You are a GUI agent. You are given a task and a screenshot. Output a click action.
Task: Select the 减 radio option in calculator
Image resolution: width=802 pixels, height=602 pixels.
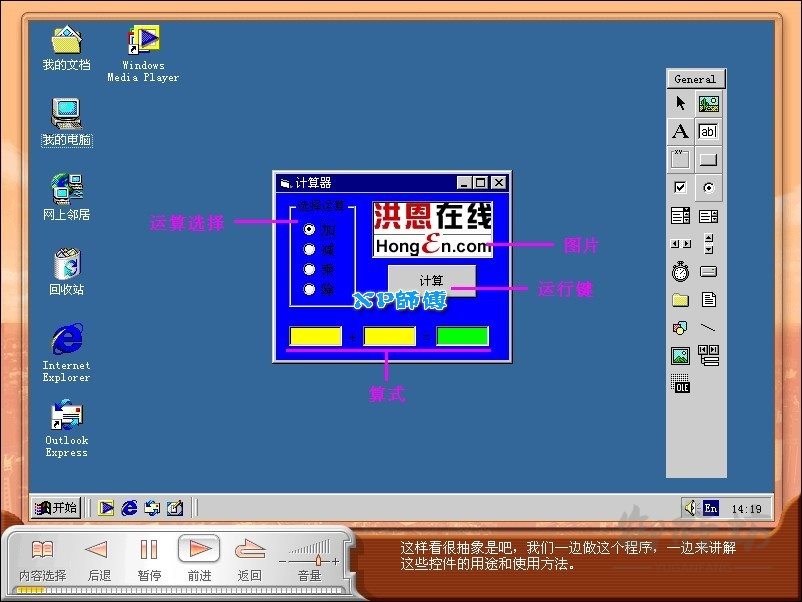coord(309,249)
